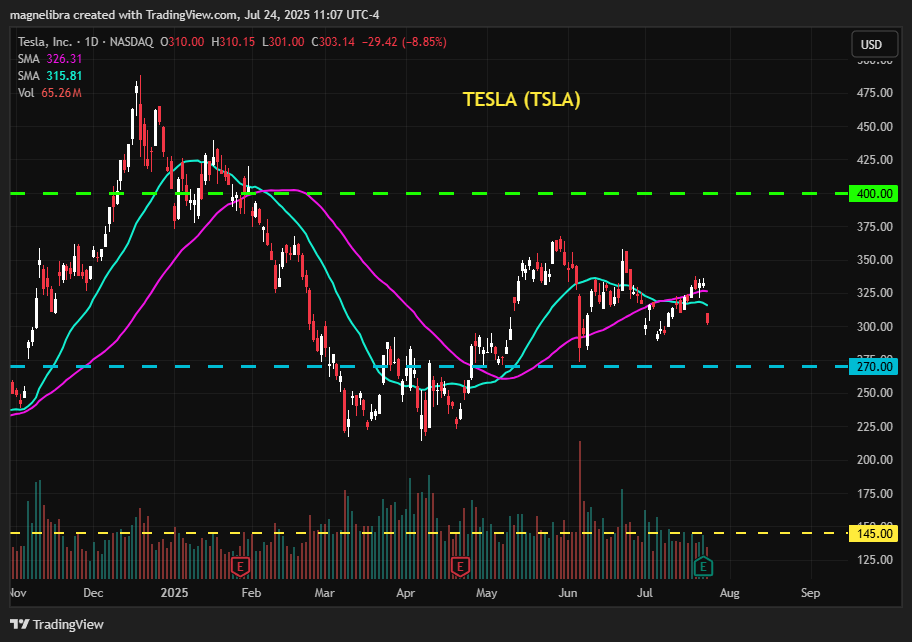The width and height of the screenshot is (912, 642).
Task: Click the green 400.00 price label
Action: point(874,193)
